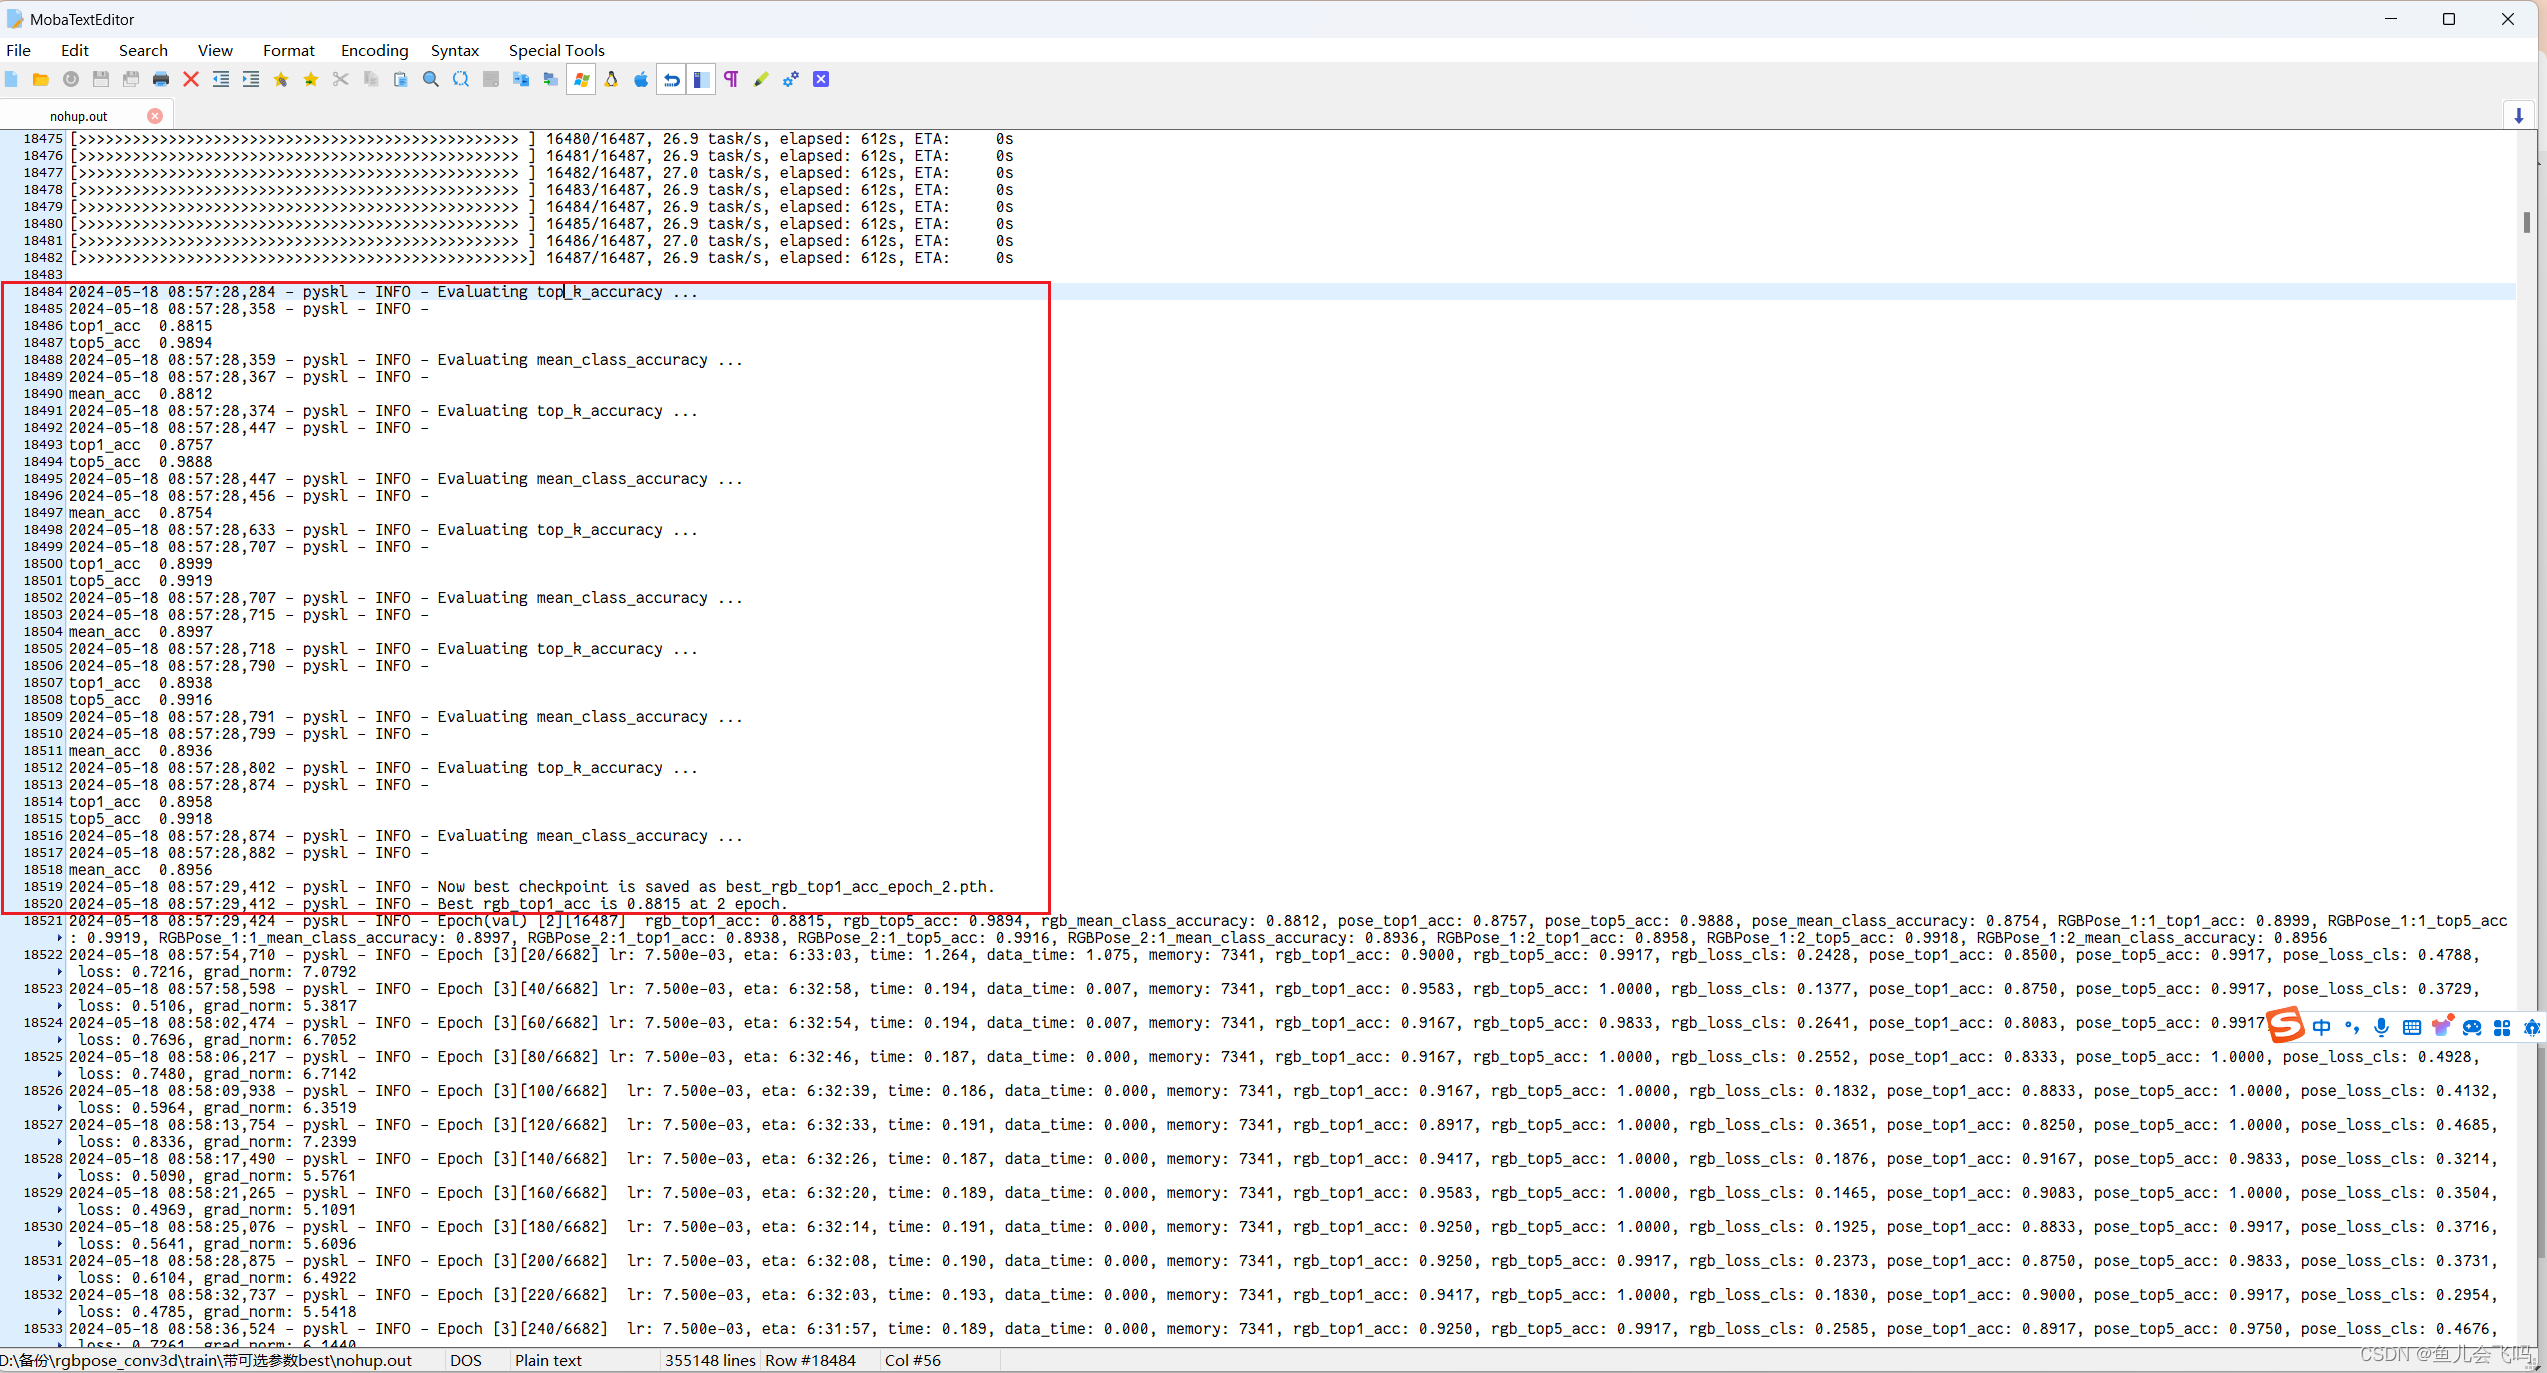This screenshot has width=2547, height=1373.
Task: Toggle Linux Unix line format
Action: click(611, 80)
